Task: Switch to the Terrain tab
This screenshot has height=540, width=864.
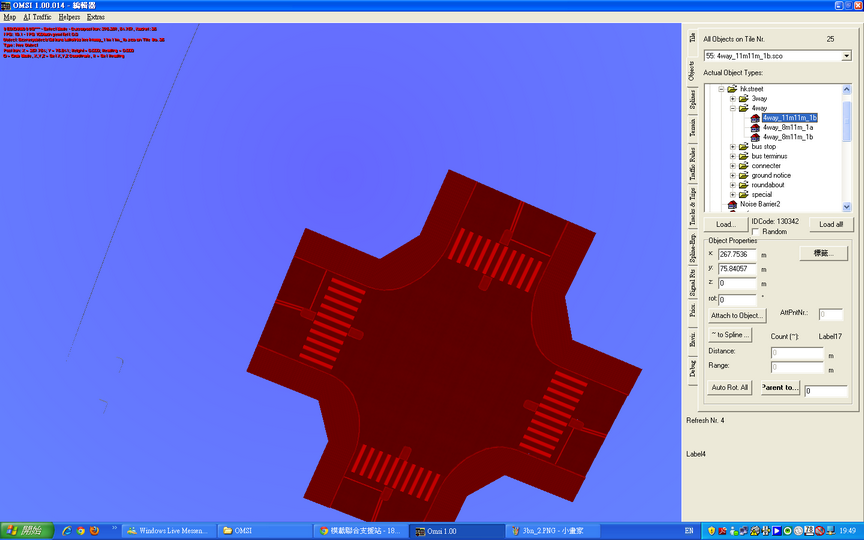Action: 693,127
